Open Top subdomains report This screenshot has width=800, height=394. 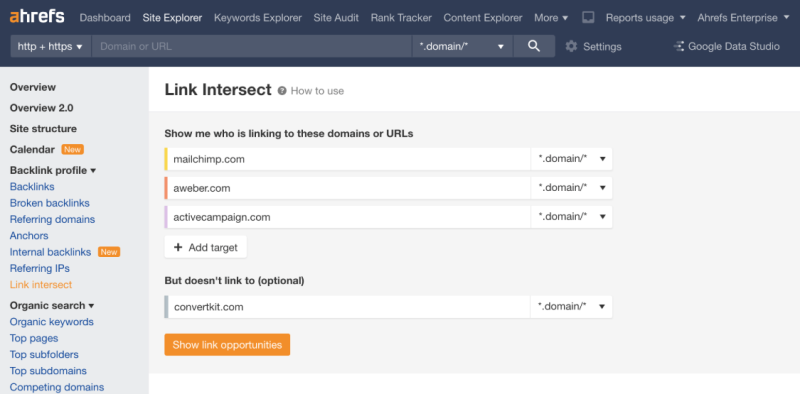[48, 371]
